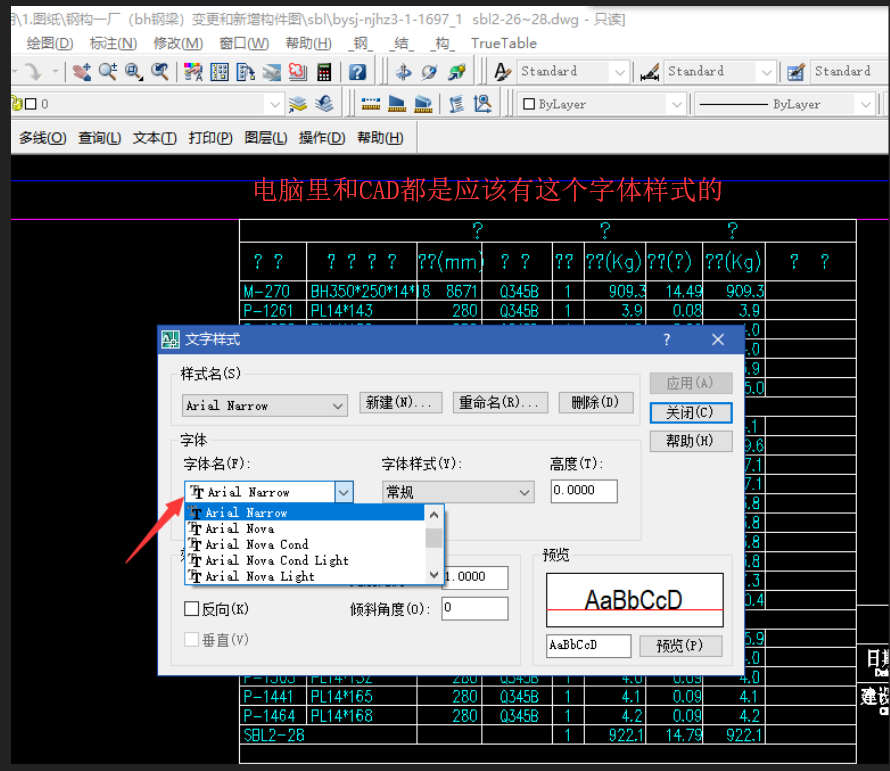Expand the 字体名 font name dropdown arrow
The width and height of the screenshot is (890, 771).
(x=343, y=492)
